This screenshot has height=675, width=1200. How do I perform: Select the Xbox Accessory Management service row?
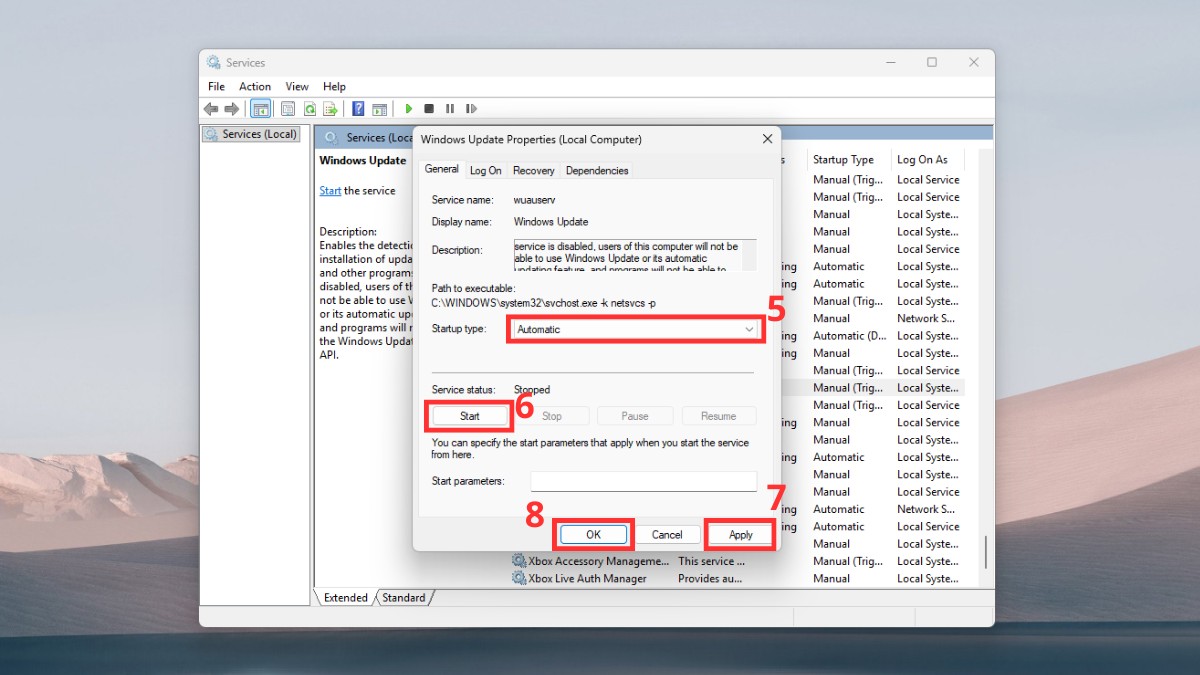point(740,561)
